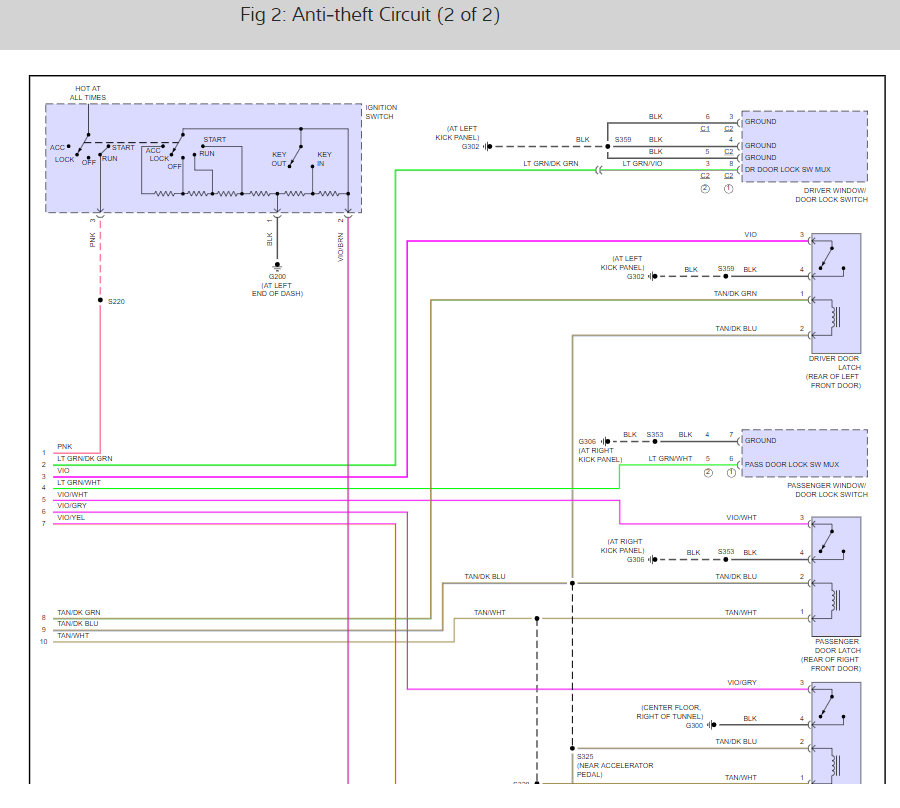
Task: Click the TAN/WHT wire label at pin 10
Action: pyautogui.click(x=71, y=635)
